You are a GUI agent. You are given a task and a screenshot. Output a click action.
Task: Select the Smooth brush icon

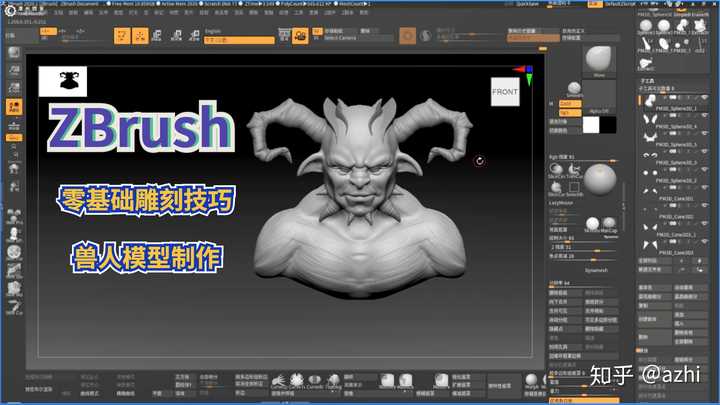tap(574, 89)
